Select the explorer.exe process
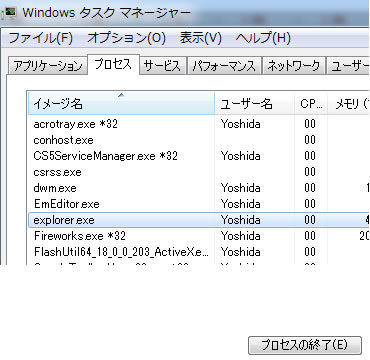The image size is (370, 360). (x=199, y=220)
